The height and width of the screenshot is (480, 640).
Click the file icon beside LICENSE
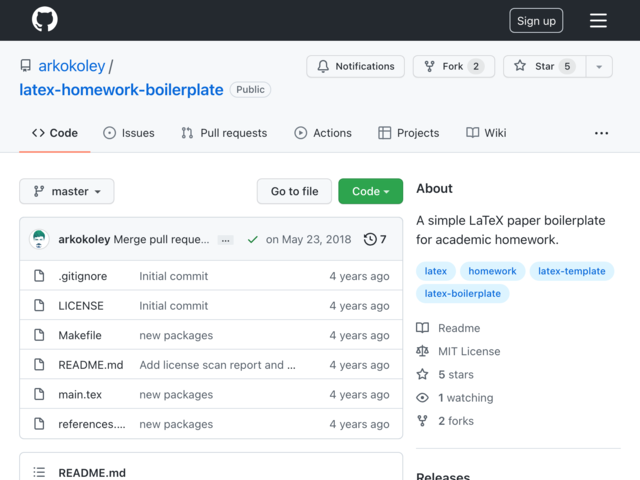pos(39,305)
